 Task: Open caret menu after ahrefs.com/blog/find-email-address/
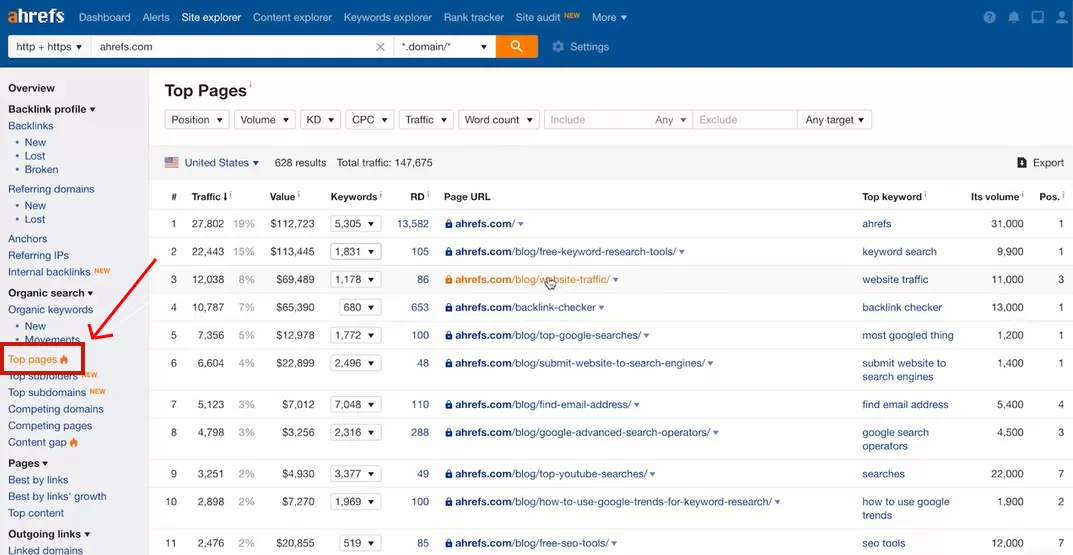636,405
